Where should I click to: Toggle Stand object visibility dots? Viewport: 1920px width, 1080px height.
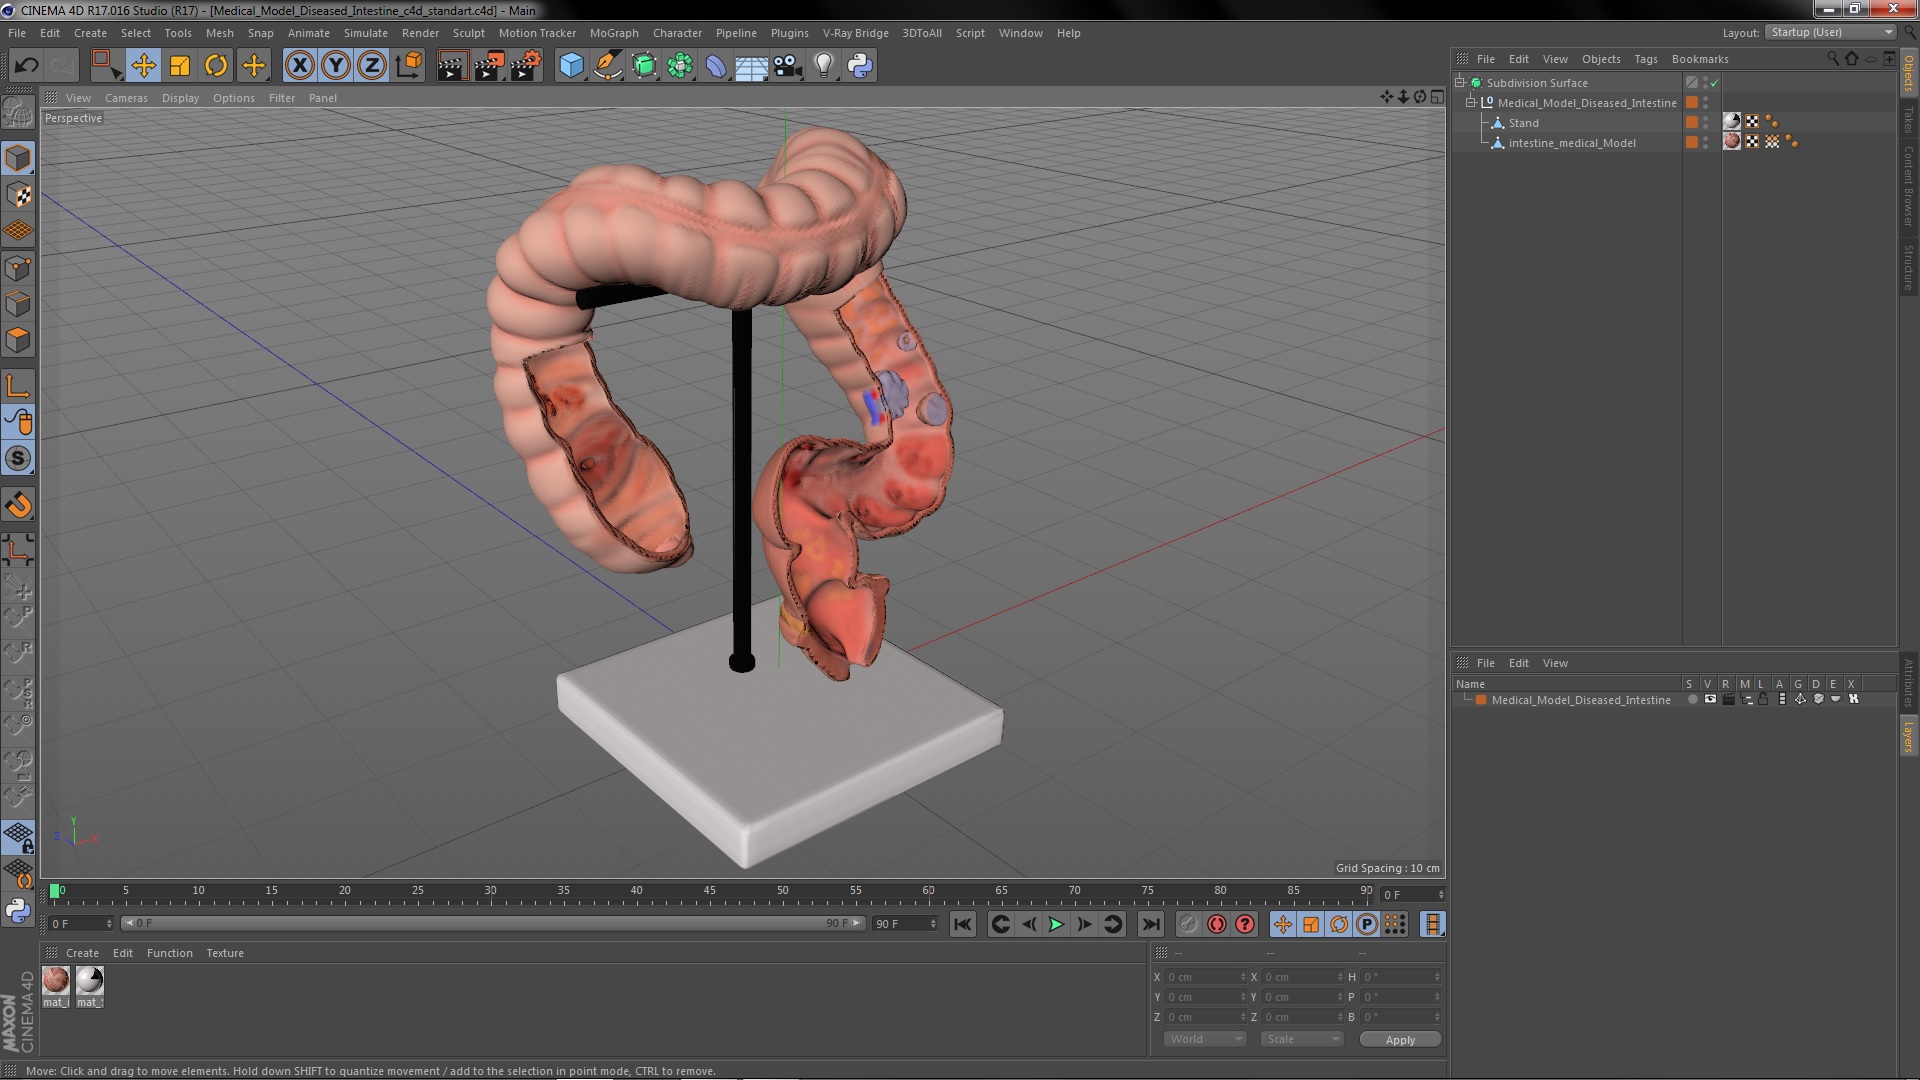(1706, 122)
